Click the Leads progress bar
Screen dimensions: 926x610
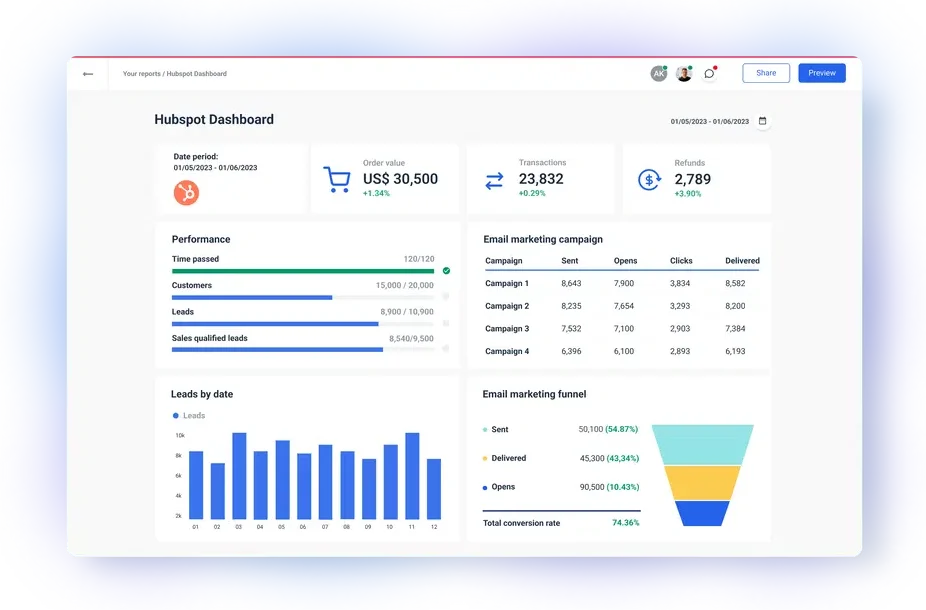[303, 324]
